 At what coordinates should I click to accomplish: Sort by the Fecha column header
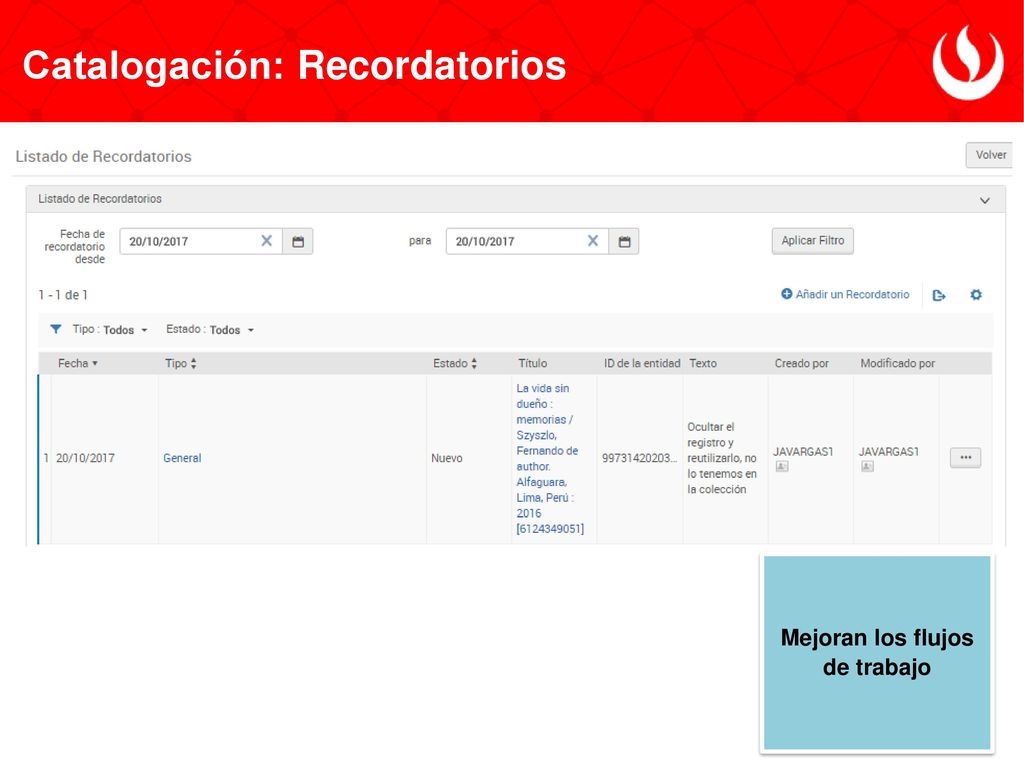pyautogui.click(x=78, y=363)
